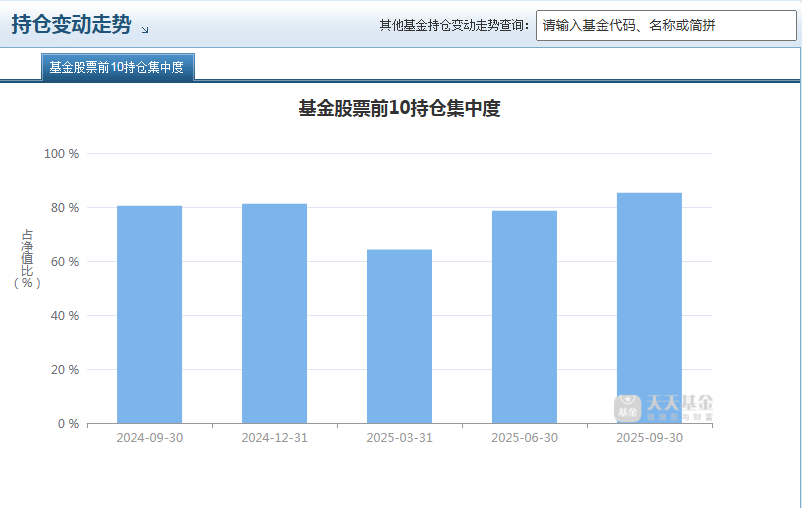This screenshot has width=802, height=508.
Task: Click the 100 % y-axis label
Action: click(61, 153)
